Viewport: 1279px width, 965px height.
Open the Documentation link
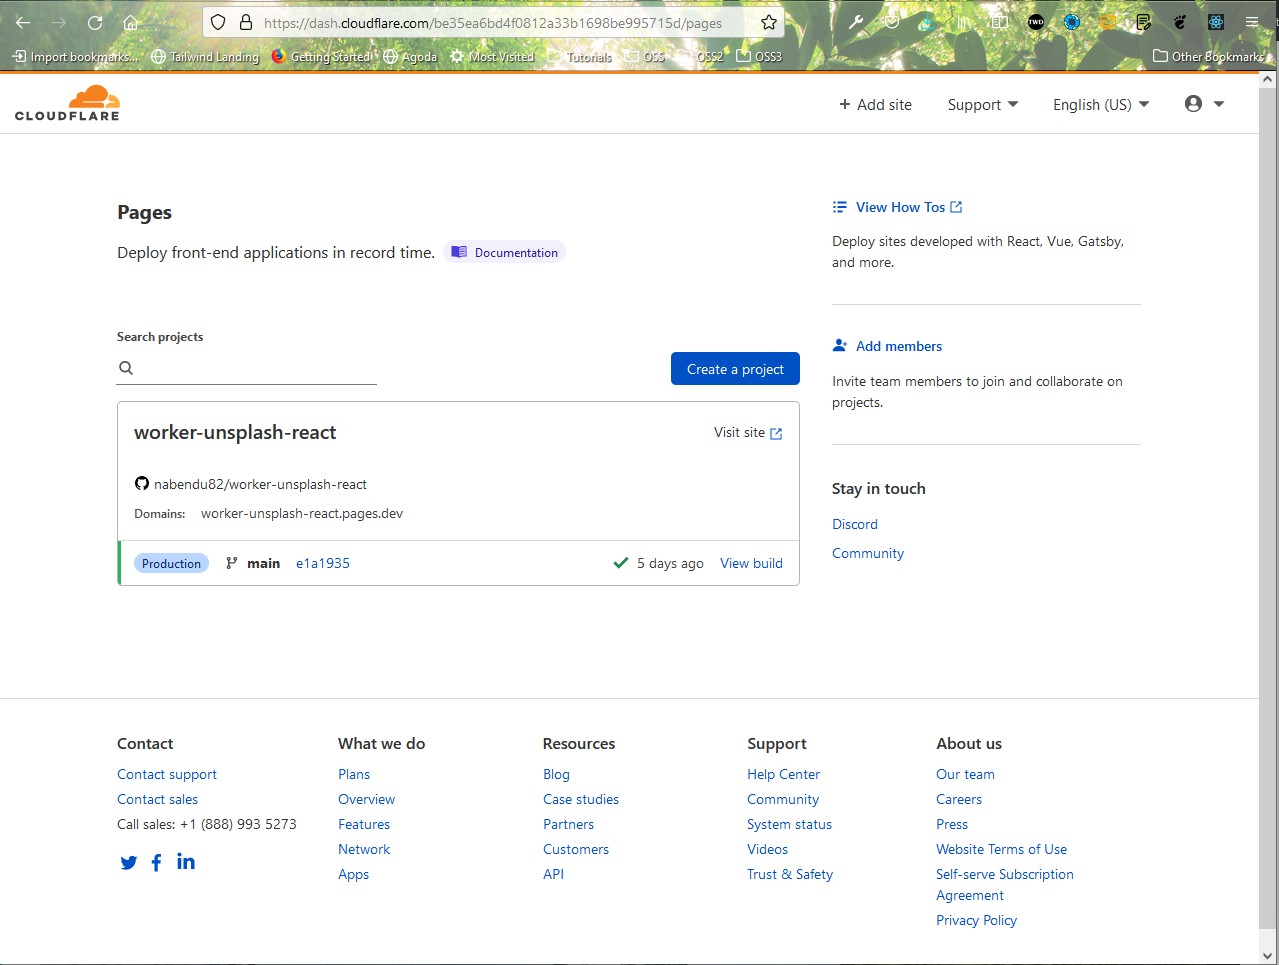pos(504,253)
